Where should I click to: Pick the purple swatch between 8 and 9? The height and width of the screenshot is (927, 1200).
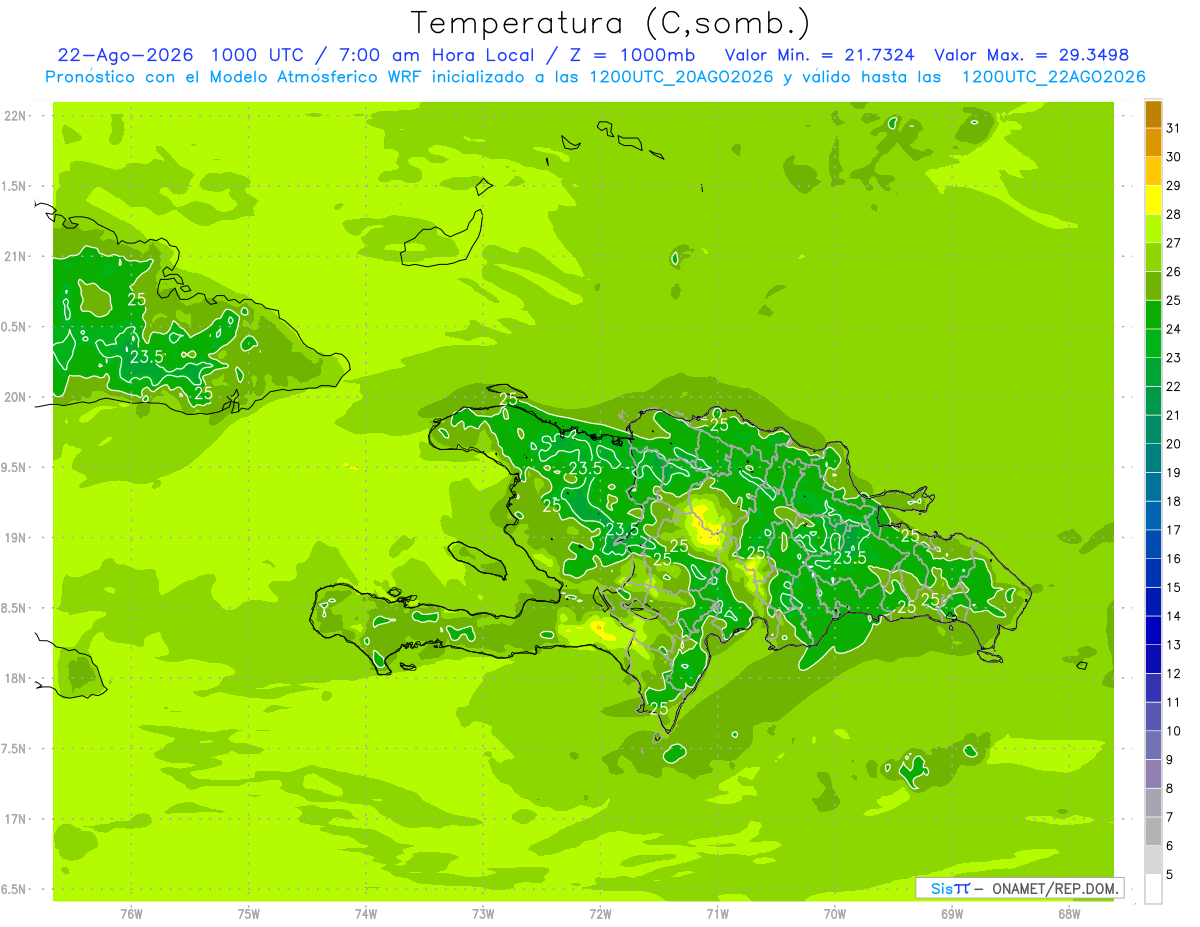click(x=1153, y=774)
